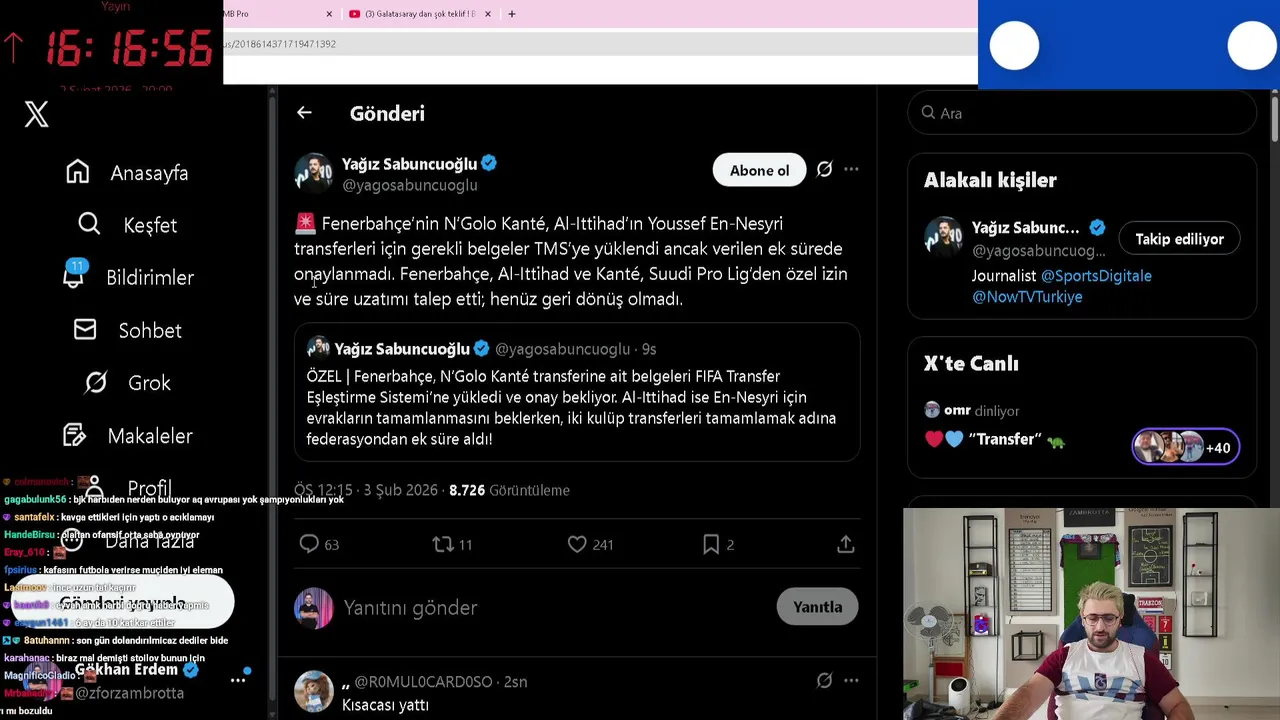
Task: Click the X'te Canlı heading
Action: click(x=971, y=363)
